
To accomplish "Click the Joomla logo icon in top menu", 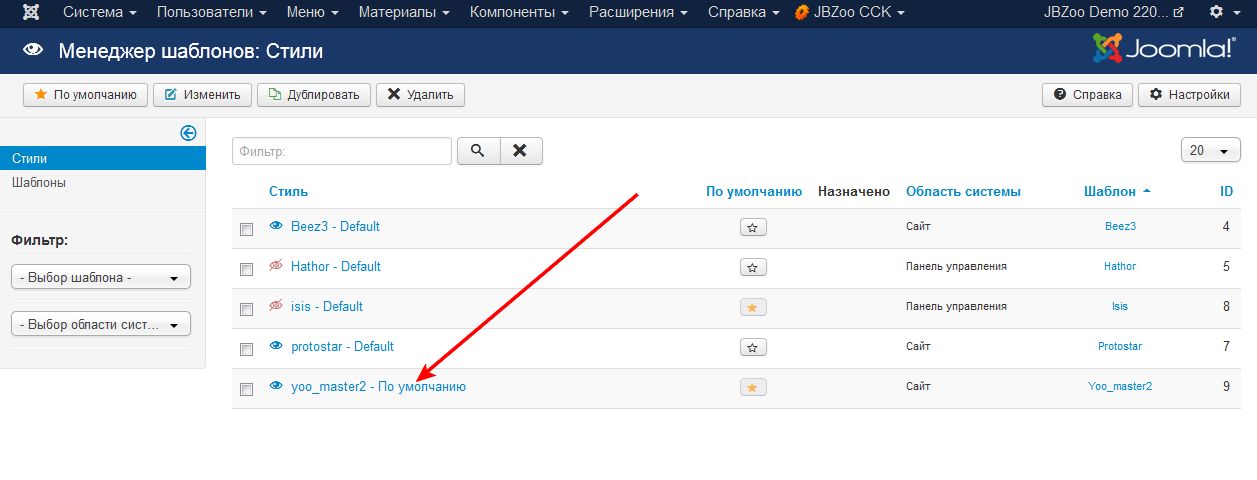I will pos(32,13).
